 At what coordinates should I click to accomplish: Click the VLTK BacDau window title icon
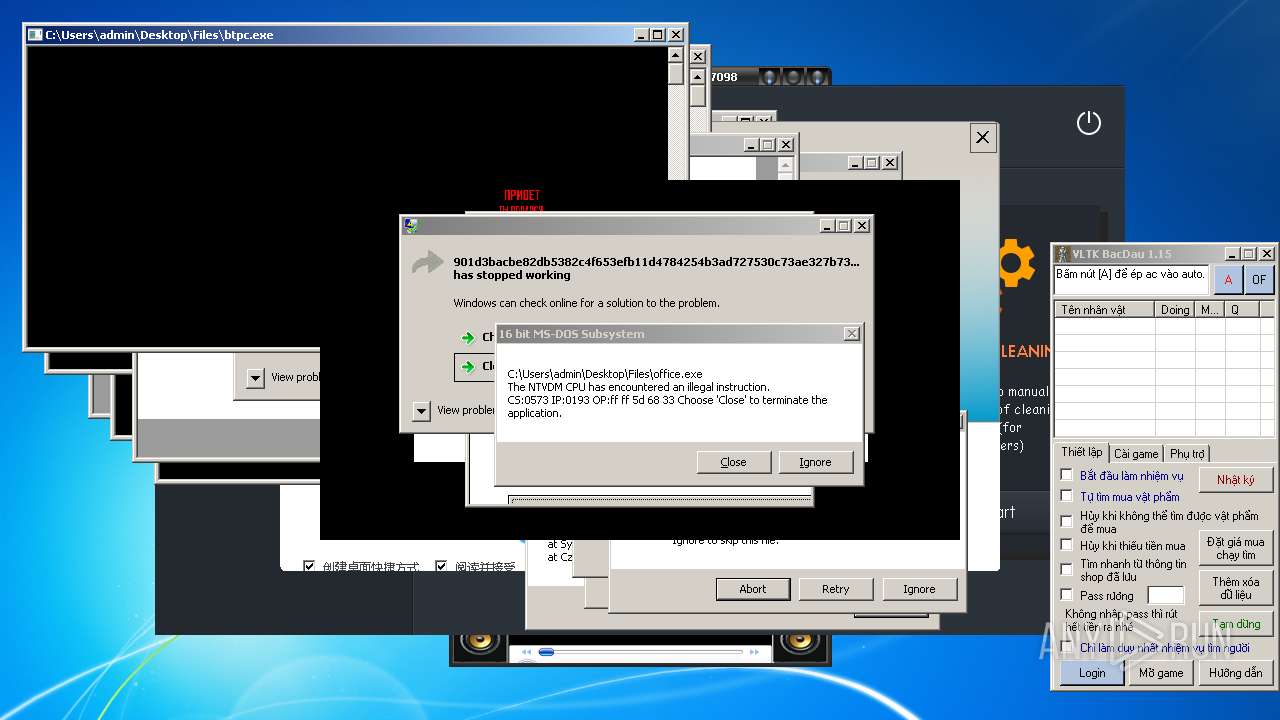[x=1064, y=254]
